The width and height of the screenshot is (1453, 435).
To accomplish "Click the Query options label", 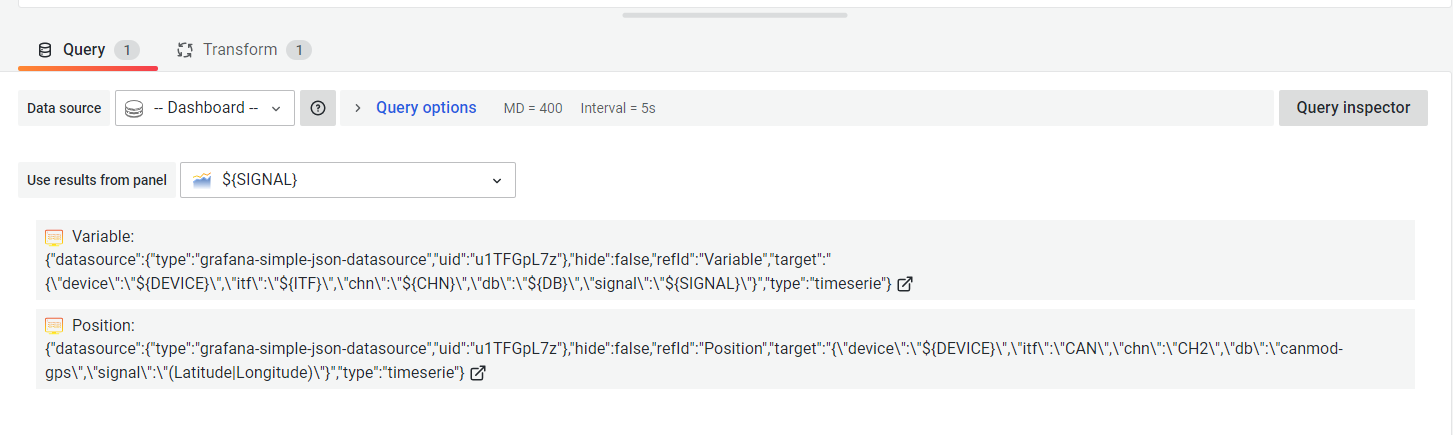I will 426,108.
